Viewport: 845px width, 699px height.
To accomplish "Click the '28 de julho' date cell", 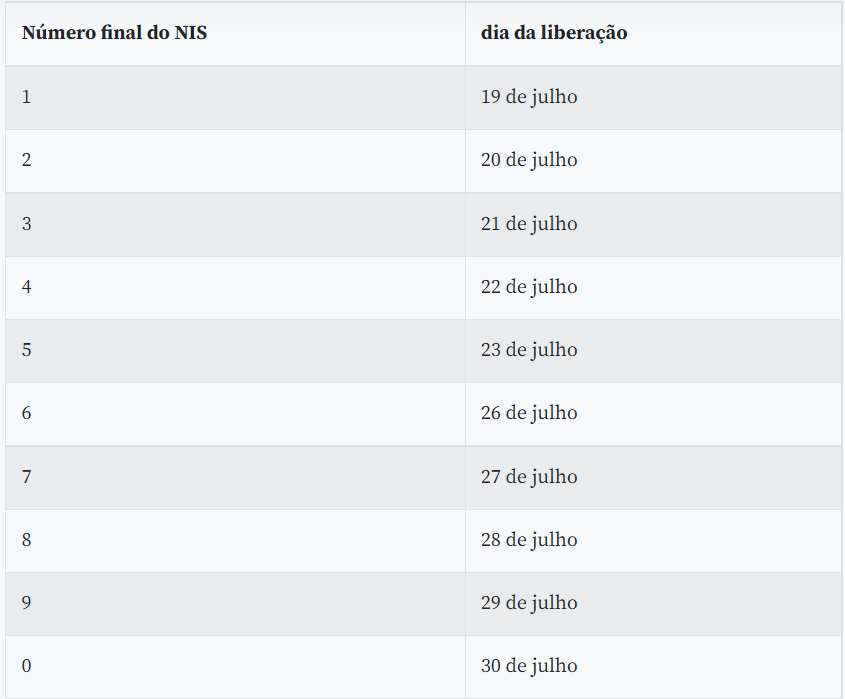I will tap(653, 541).
